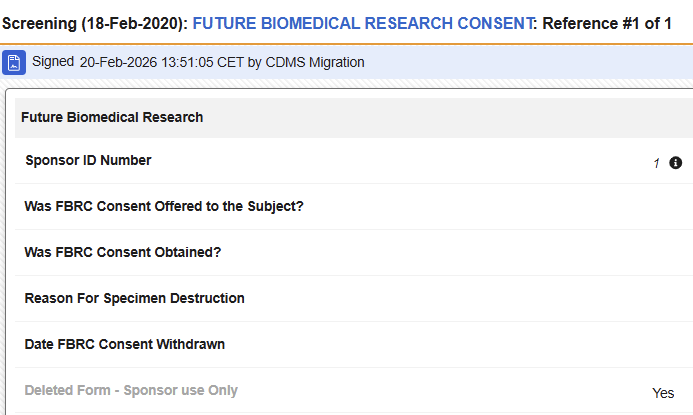693x415 pixels.
Task: Open the FUTURE BIOMEDICAL RESEARCH CONSENT link
Action: pos(363,23)
